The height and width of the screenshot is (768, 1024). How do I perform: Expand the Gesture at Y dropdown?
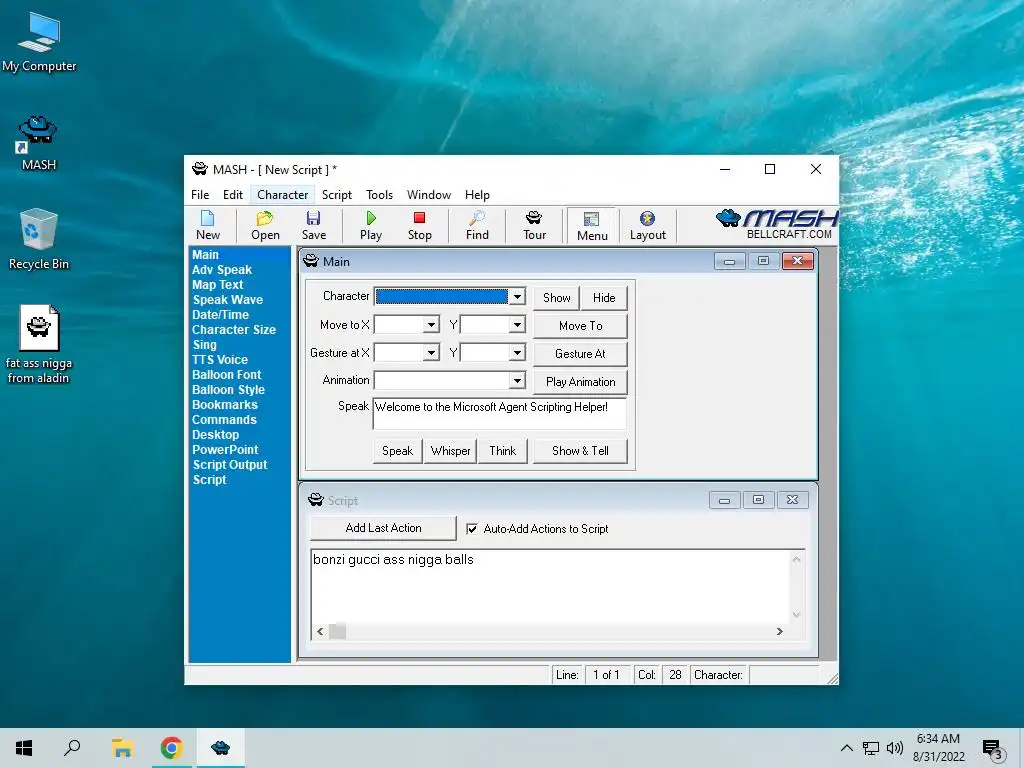point(517,353)
